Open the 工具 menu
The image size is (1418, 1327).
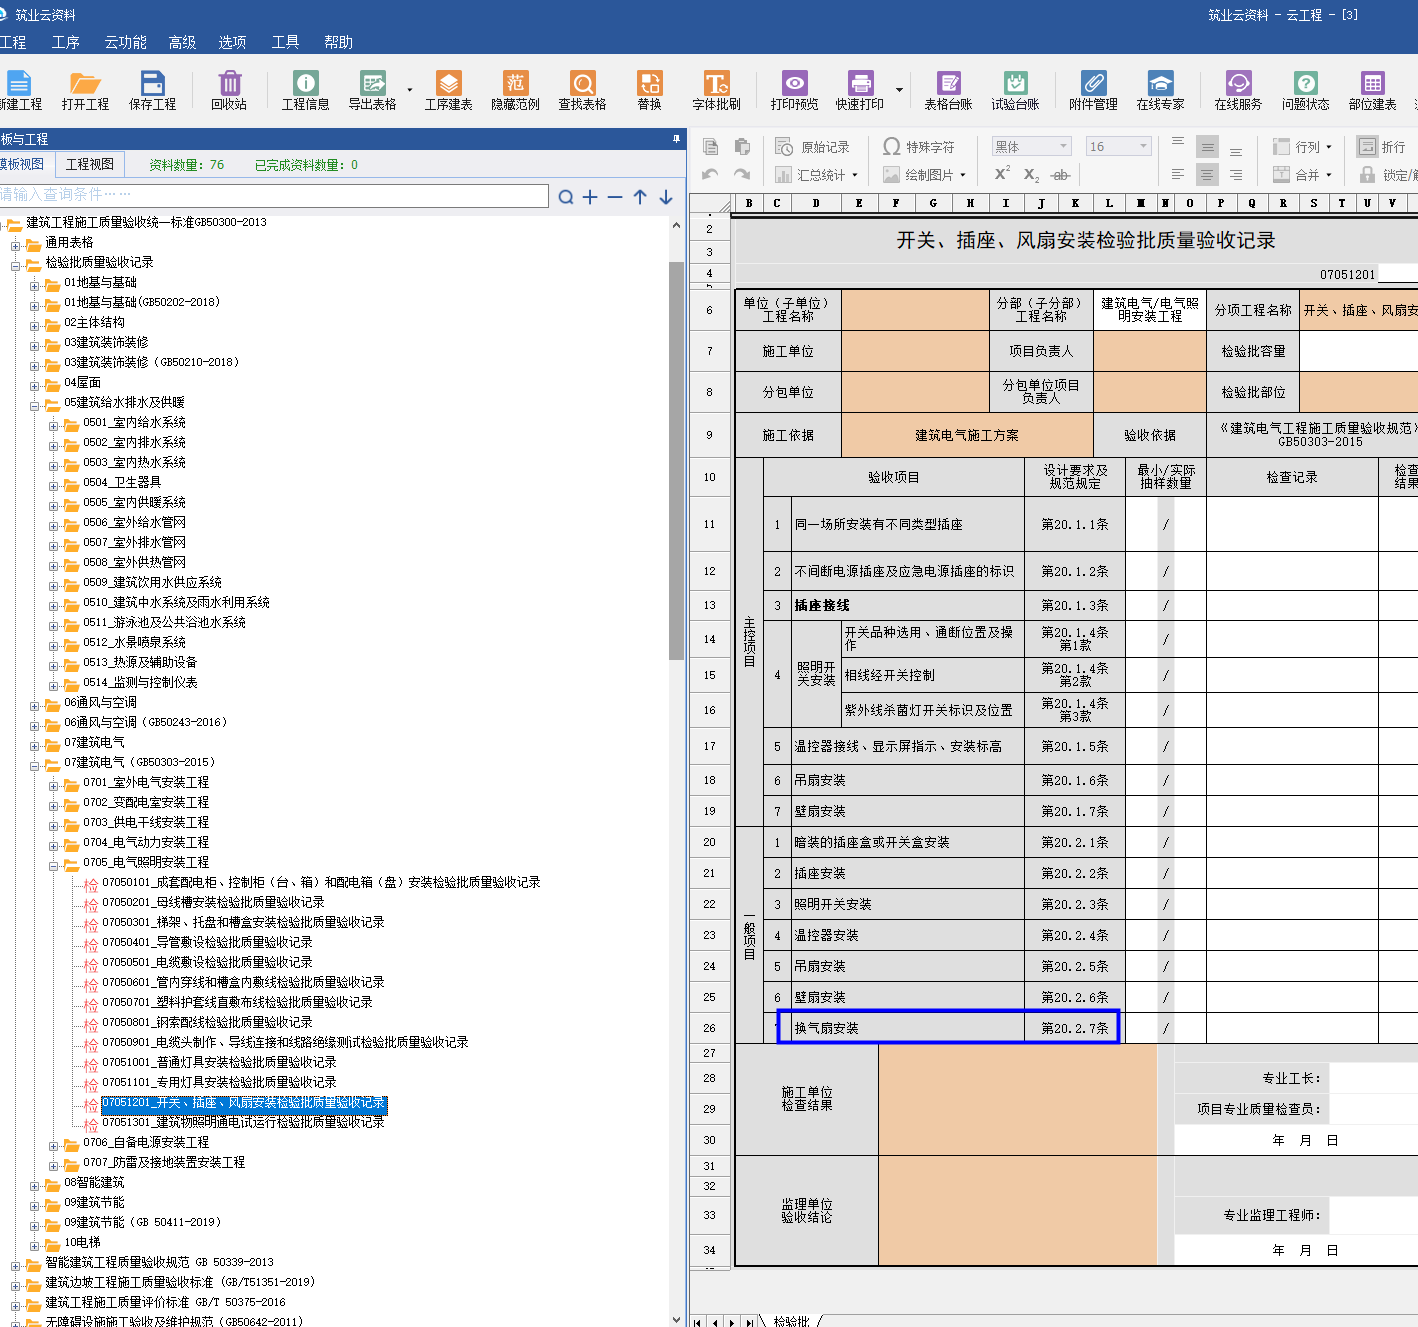tap(285, 42)
